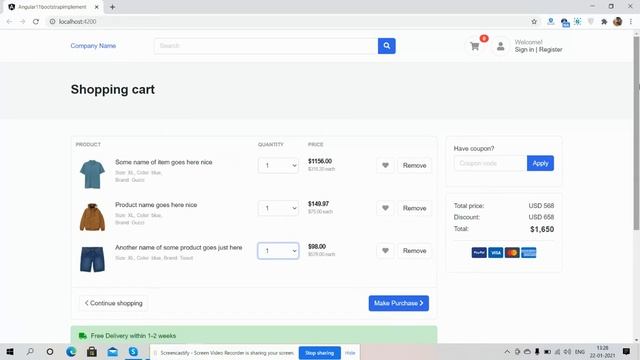Open the Chrome profile avatar
Screen dimensions: 640x360
tap(618, 22)
